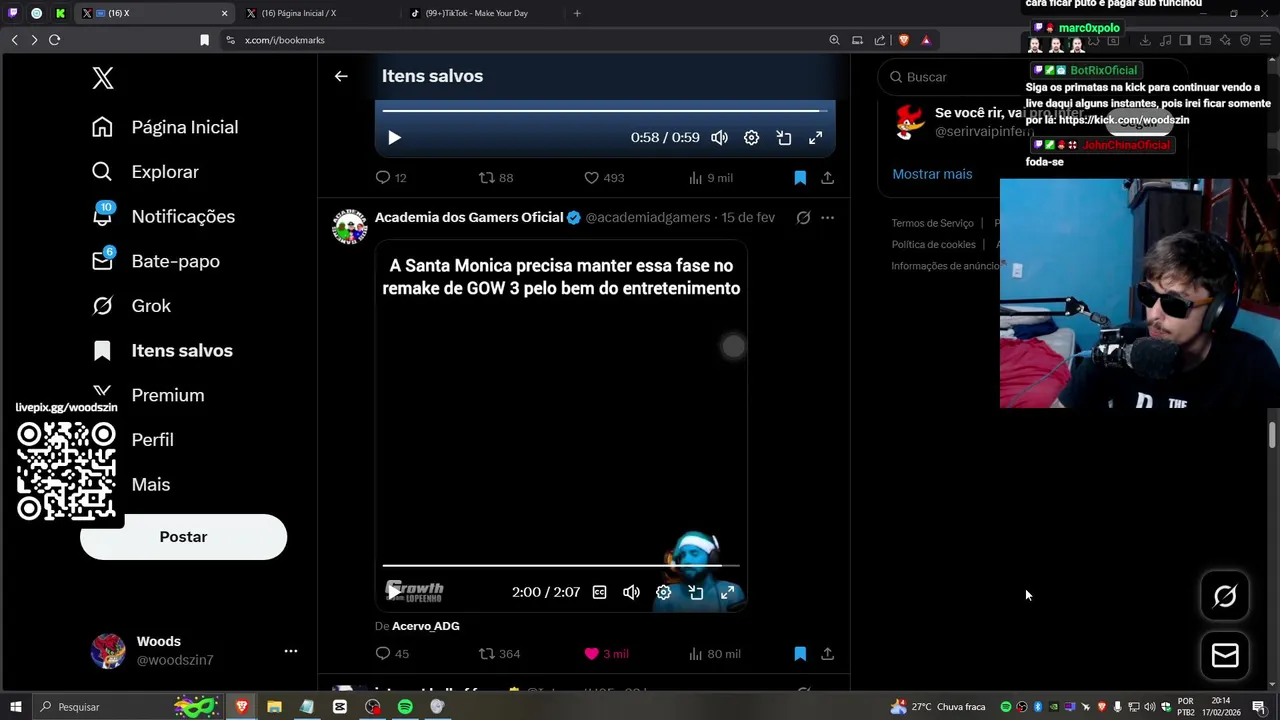This screenshot has width=1280, height=720.
Task: Seek on the GOW 3 video progress bar
Action: (x=560, y=566)
